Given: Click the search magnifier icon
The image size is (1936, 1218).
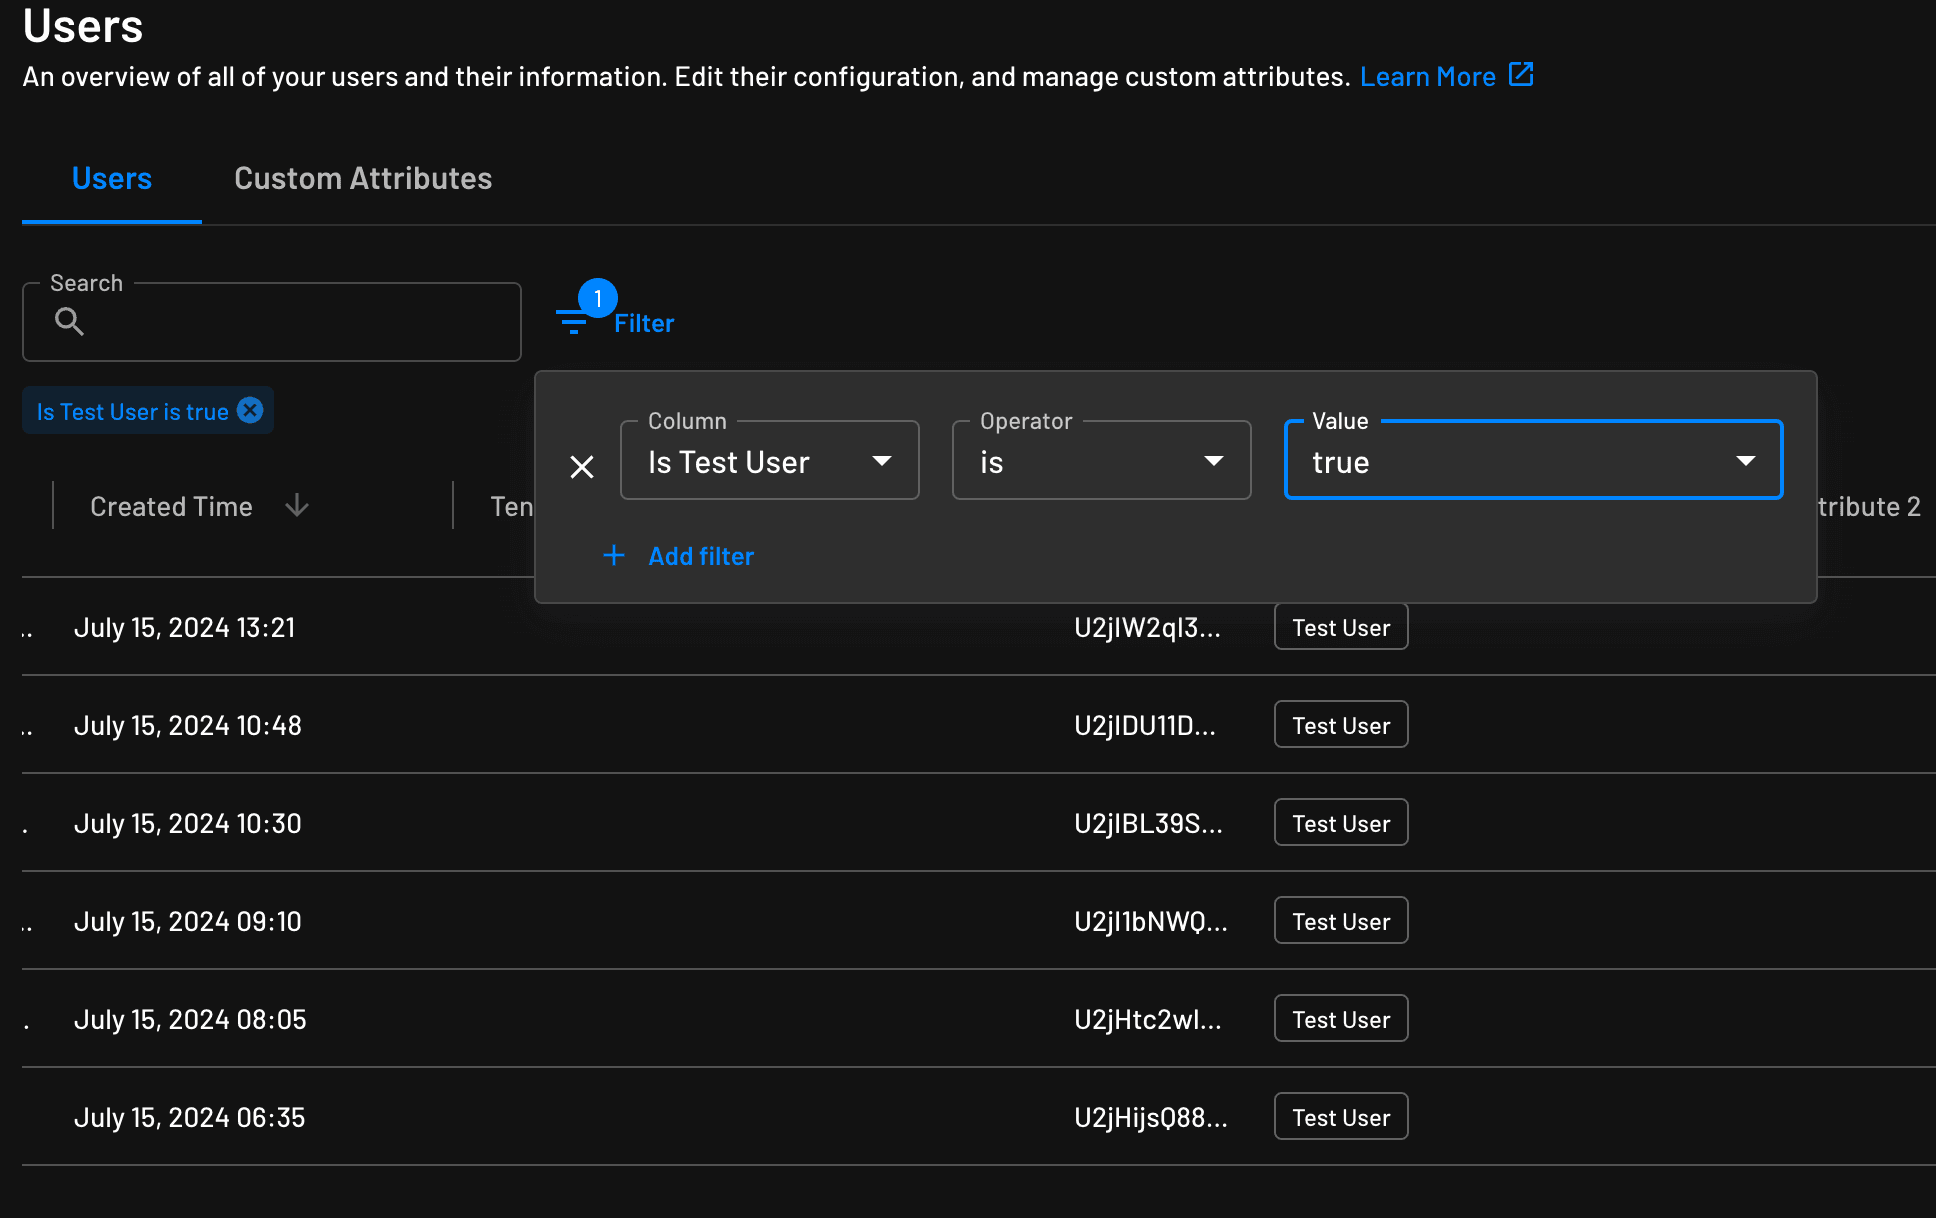Looking at the screenshot, I should [x=68, y=321].
